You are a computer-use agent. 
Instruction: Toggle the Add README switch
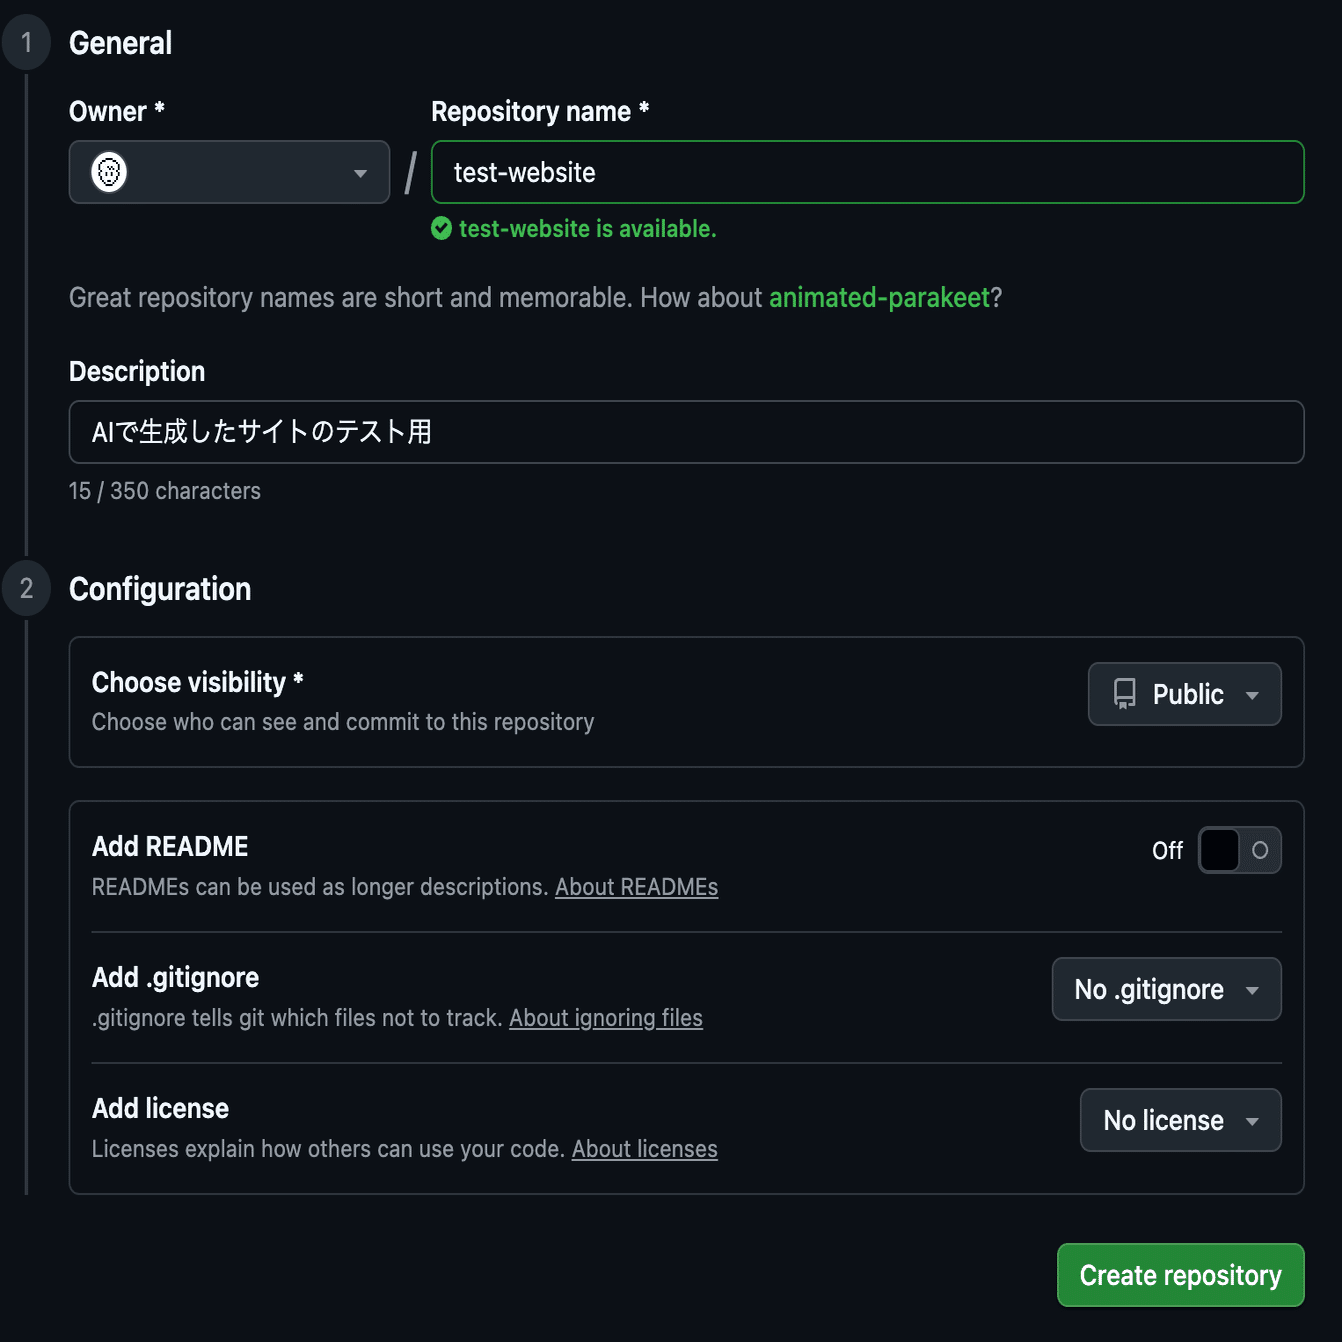1239,850
